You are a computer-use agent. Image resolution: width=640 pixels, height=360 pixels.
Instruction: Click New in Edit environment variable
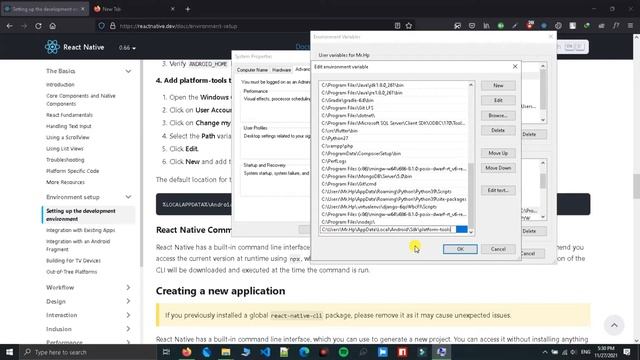[x=498, y=85]
